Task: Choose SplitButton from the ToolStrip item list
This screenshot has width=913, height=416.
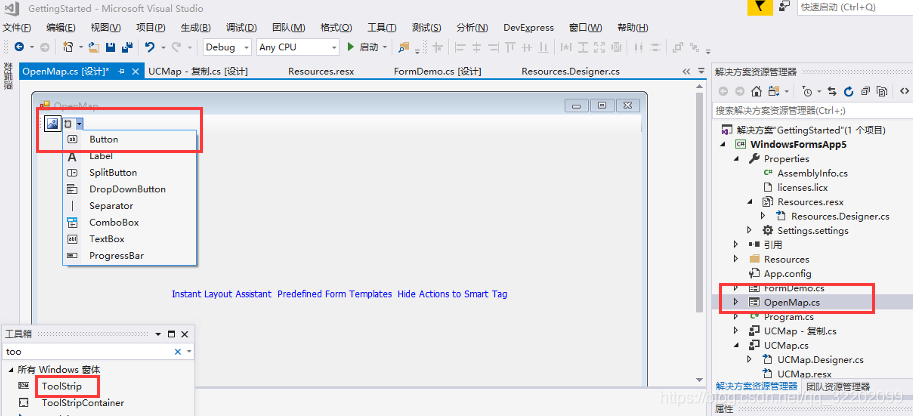Action: [x=129, y=172]
